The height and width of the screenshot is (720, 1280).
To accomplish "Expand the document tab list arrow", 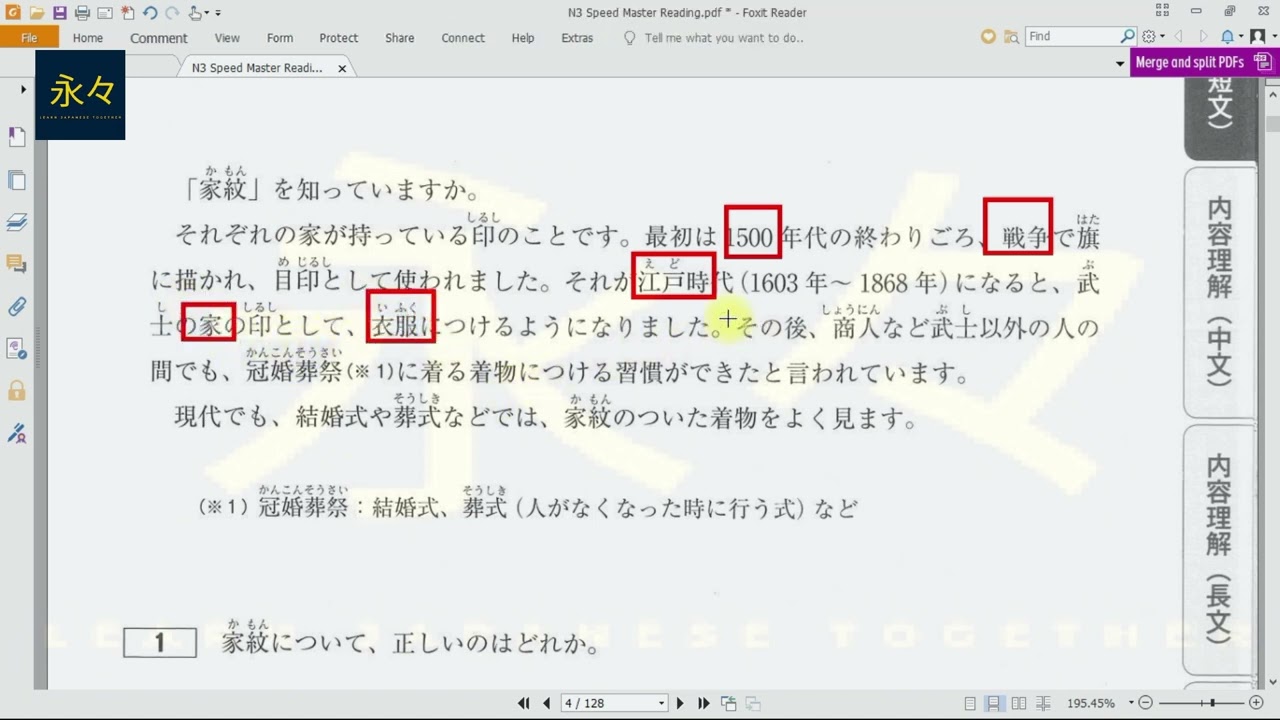I will click(1120, 64).
